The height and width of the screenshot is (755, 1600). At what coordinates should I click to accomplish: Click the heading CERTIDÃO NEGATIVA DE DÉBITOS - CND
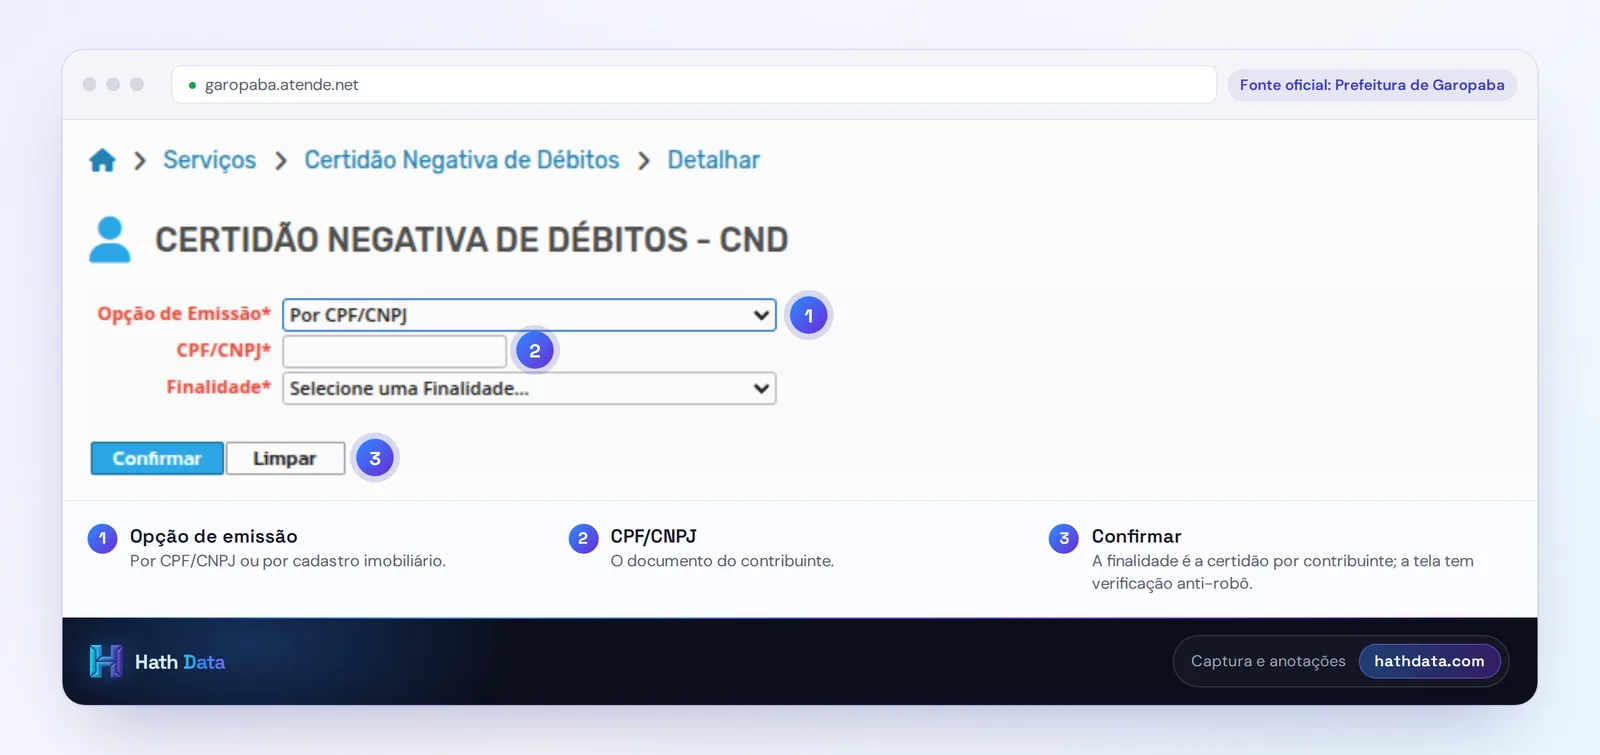click(x=472, y=240)
